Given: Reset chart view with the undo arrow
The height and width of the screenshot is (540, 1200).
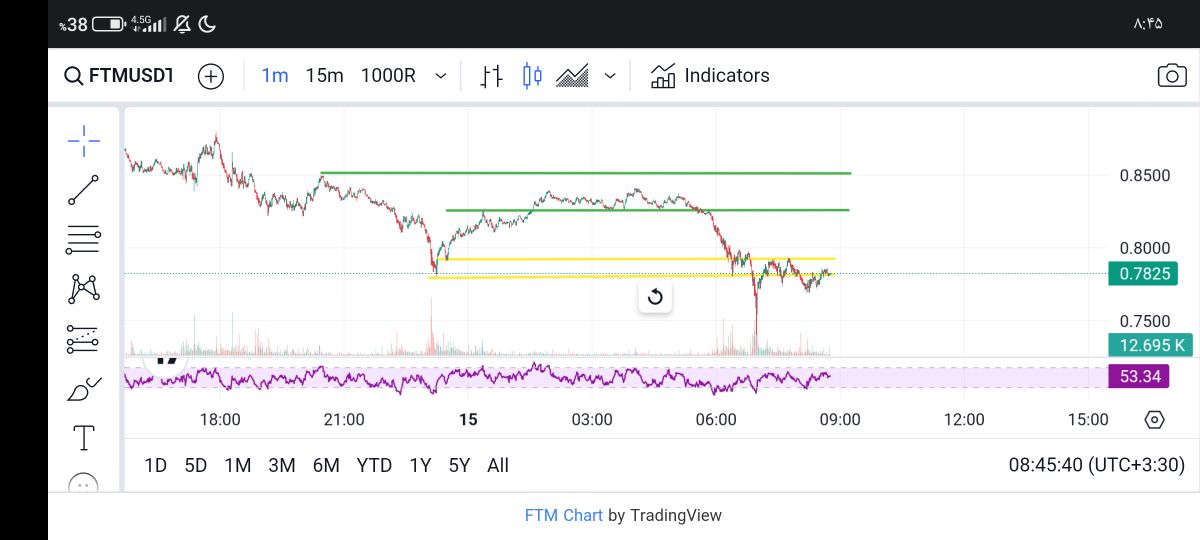Looking at the screenshot, I should pos(655,297).
